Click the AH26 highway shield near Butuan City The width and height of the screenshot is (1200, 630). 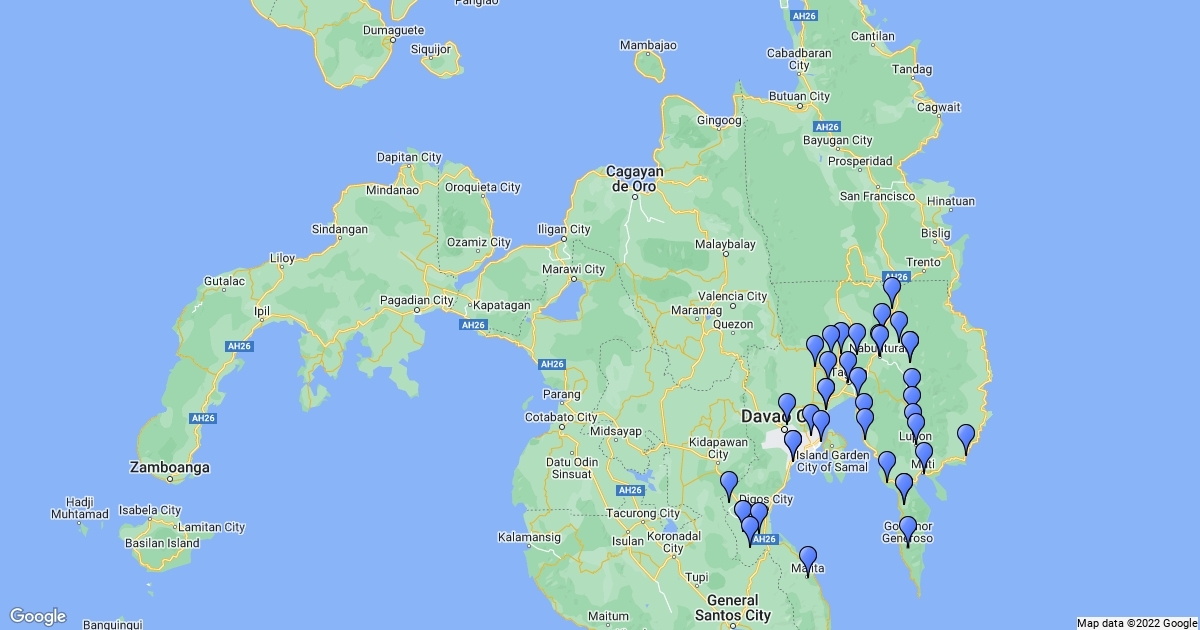pos(826,127)
